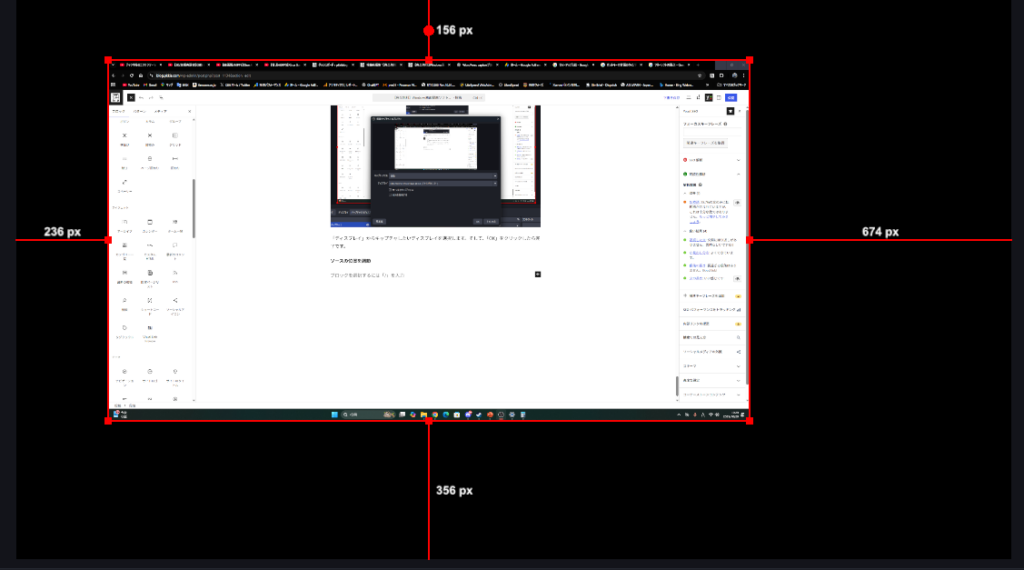
Task: Toggle the eye highlight button by orange bullet
Action: 737,202
